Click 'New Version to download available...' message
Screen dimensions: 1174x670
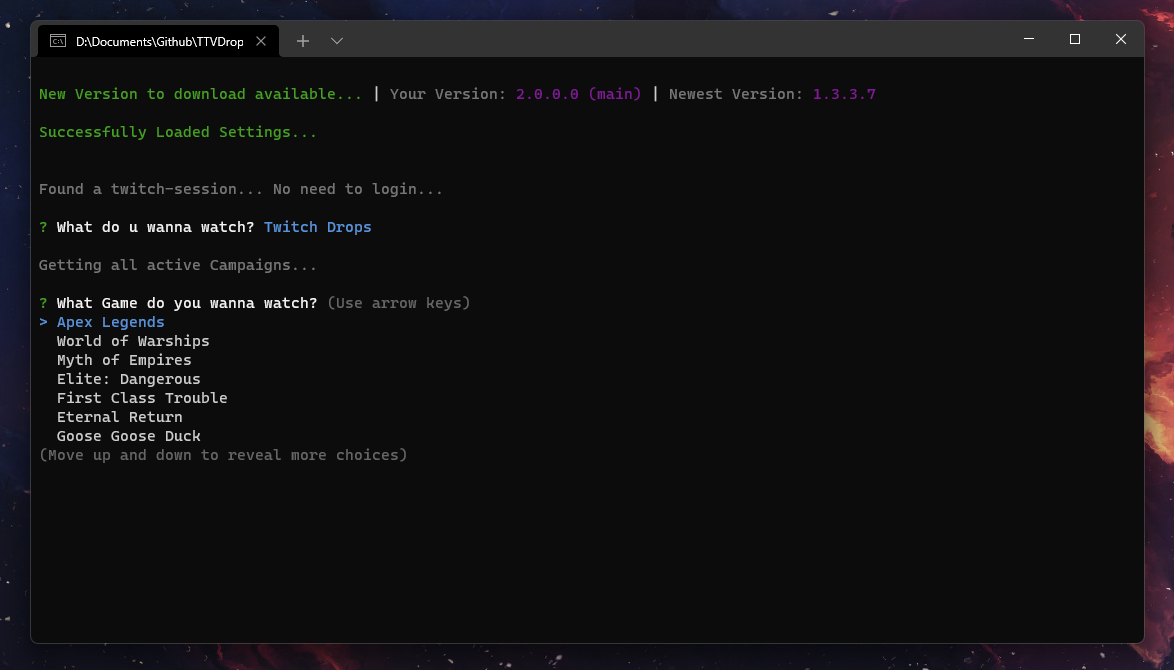[x=200, y=94]
